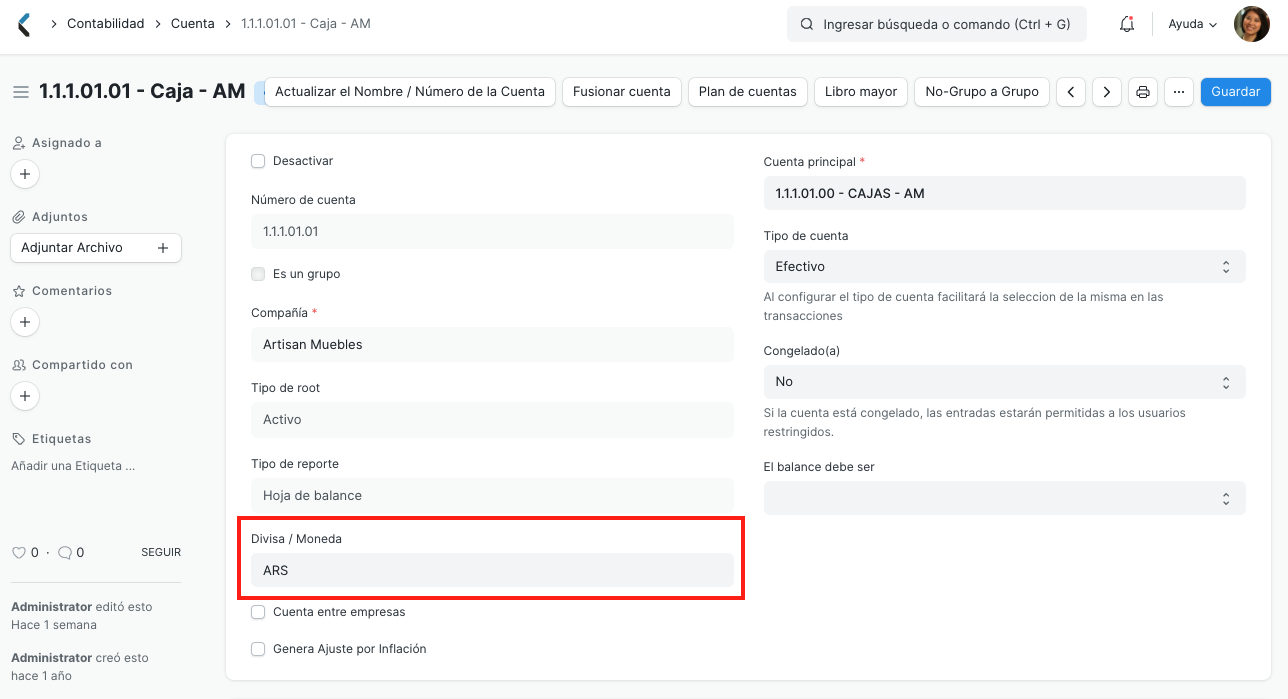This screenshot has height=699, width=1288.
Task: Check the Desactivar checkbox
Action: click(258, 161)
